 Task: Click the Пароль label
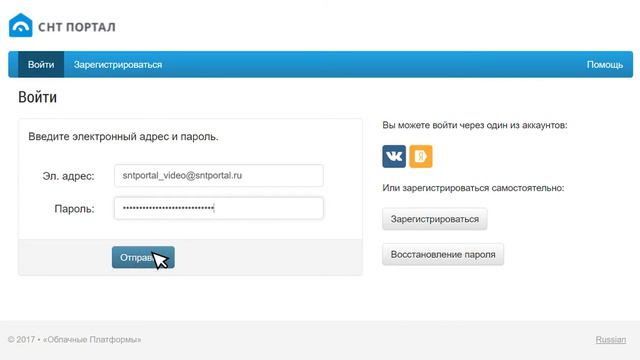74,209
